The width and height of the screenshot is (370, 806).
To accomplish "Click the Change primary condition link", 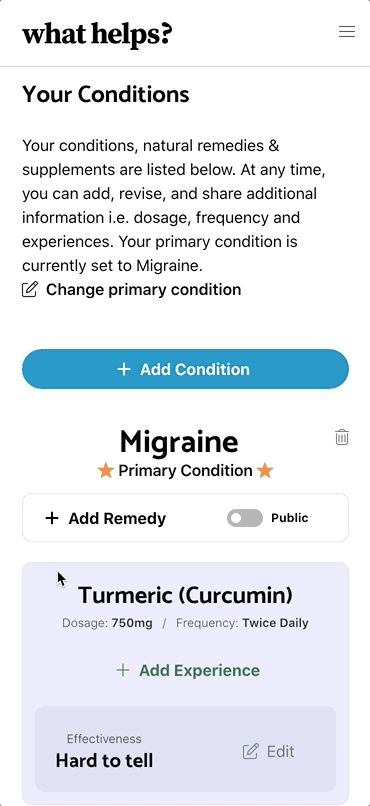I will pos(143,289).
